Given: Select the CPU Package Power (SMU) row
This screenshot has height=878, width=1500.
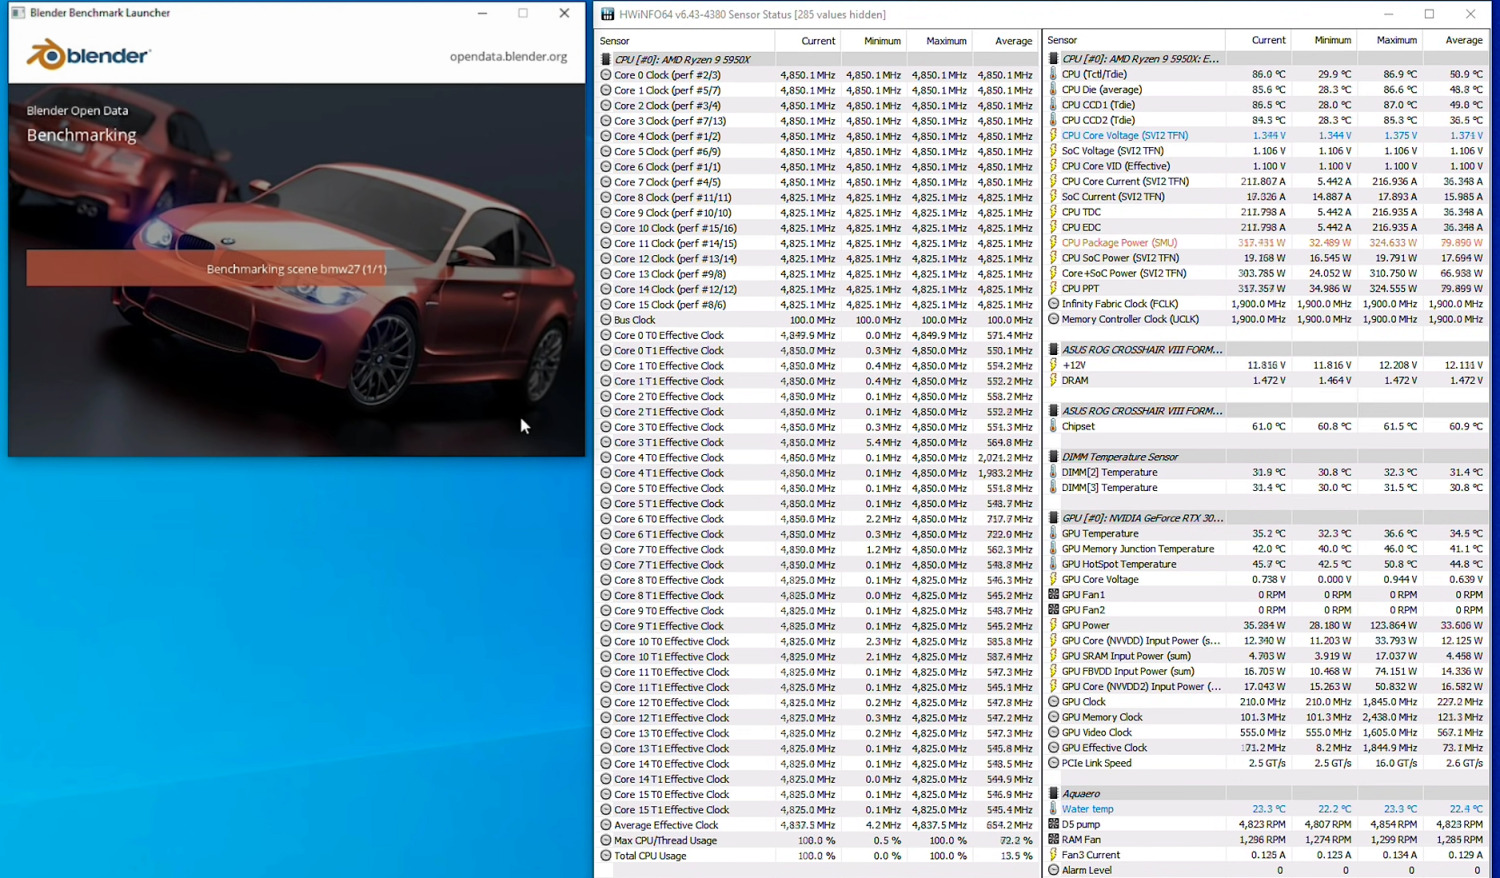Looking at the screenshot, I should (1119, 242).
